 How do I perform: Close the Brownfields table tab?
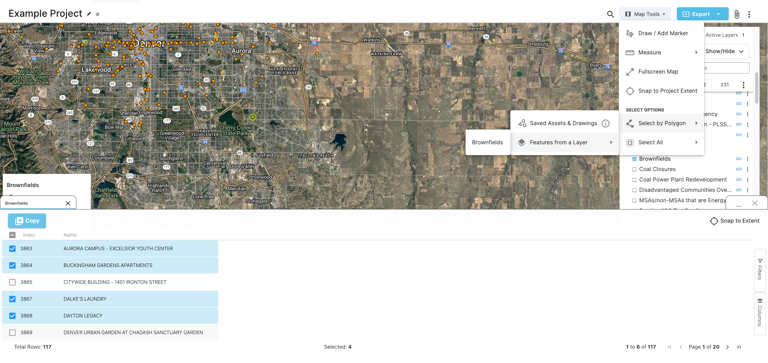tap(68, 203)
